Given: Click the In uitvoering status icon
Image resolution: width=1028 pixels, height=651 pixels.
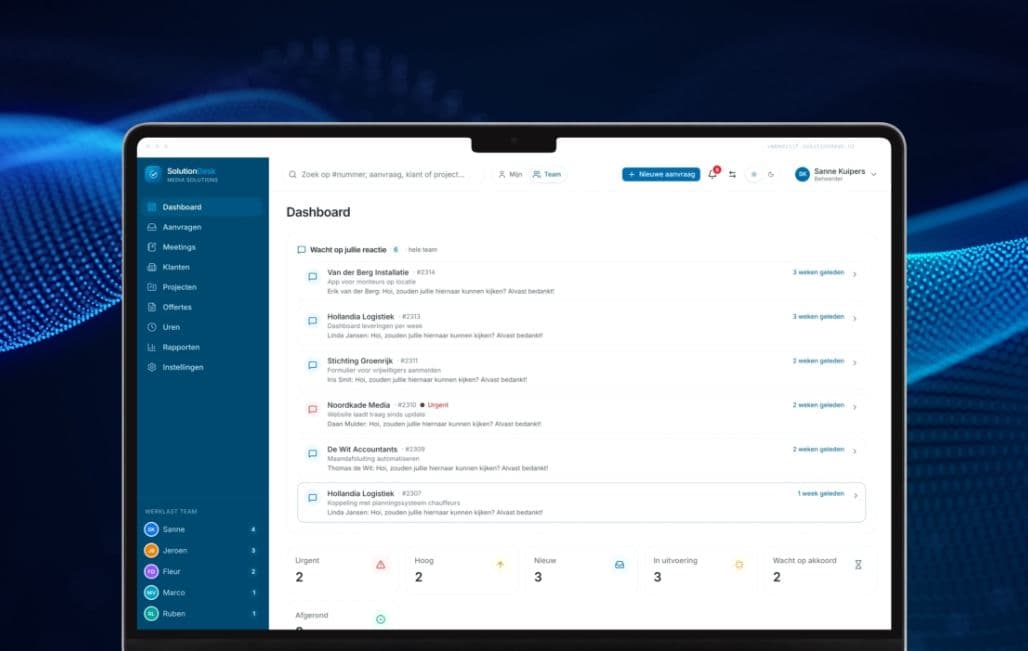Looking at the screenshot, I should click(739, 564).
